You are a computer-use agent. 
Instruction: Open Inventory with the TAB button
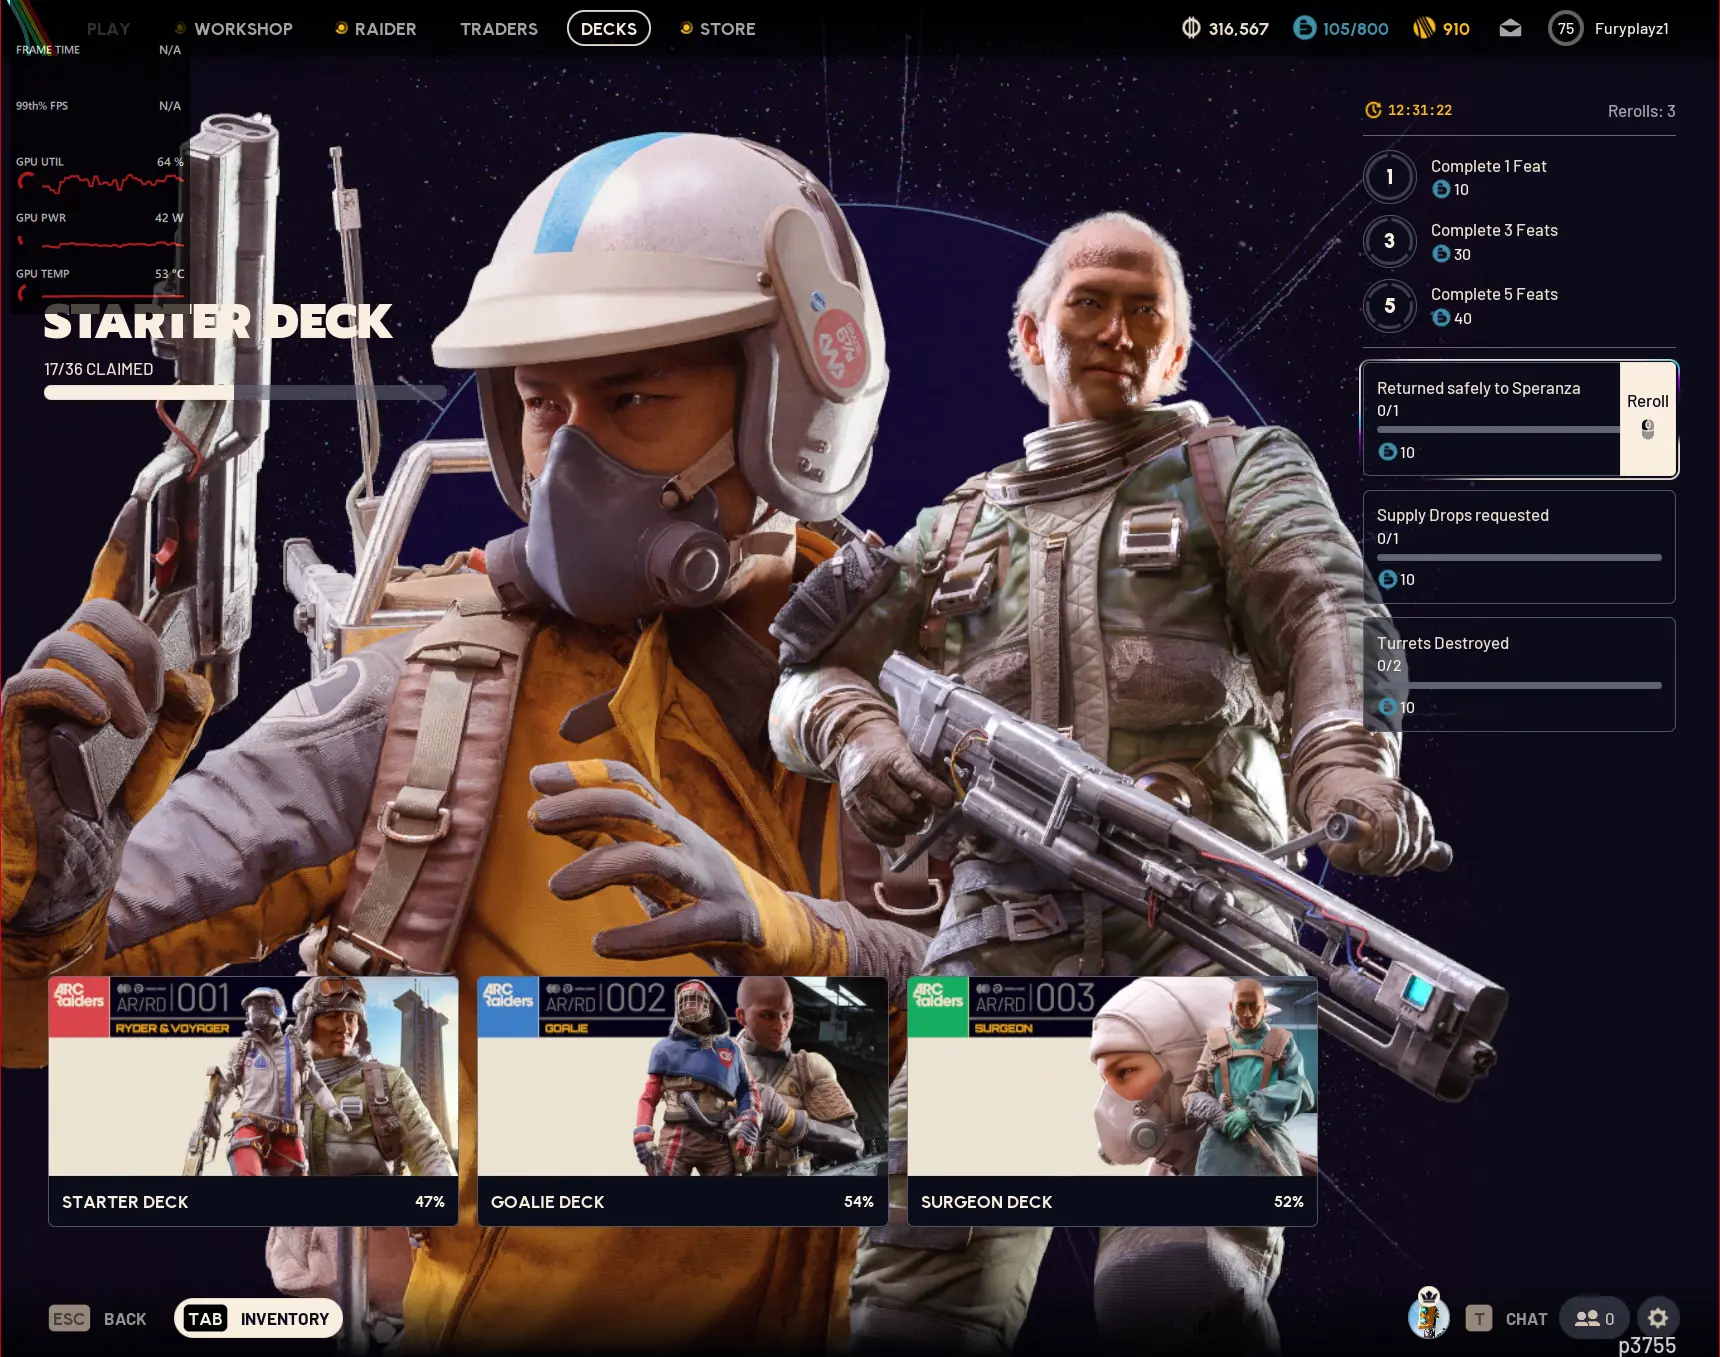pos(258,1319)
